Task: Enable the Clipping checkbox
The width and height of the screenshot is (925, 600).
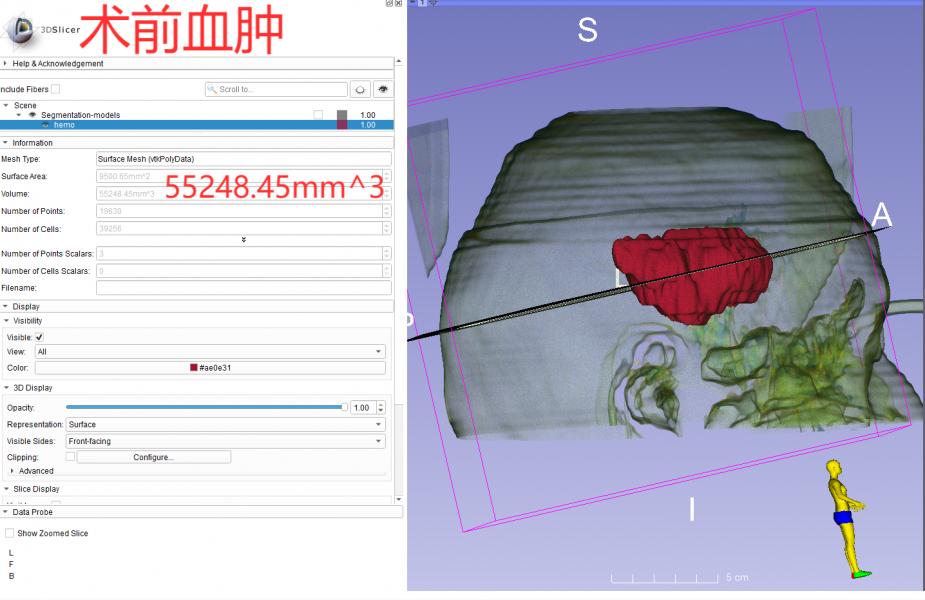Action: pos(70,457)
